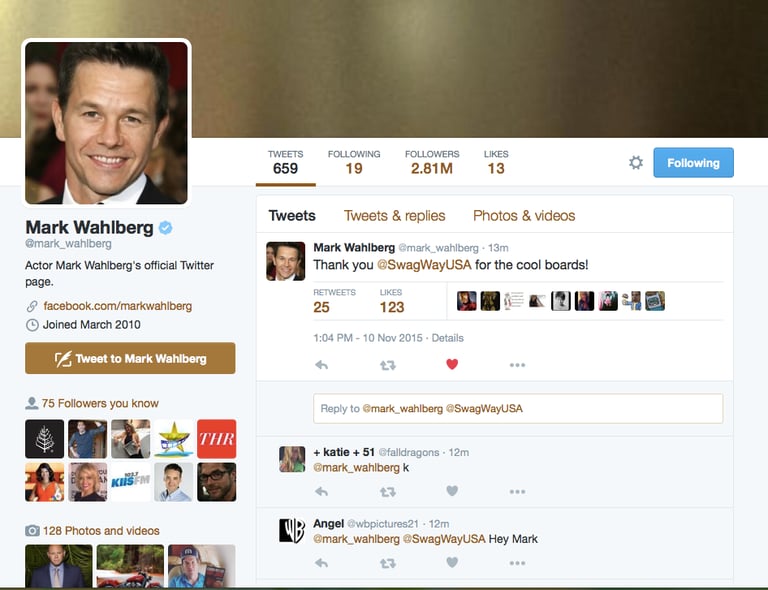Switch to Photos & videos tab

click(524, 216)
